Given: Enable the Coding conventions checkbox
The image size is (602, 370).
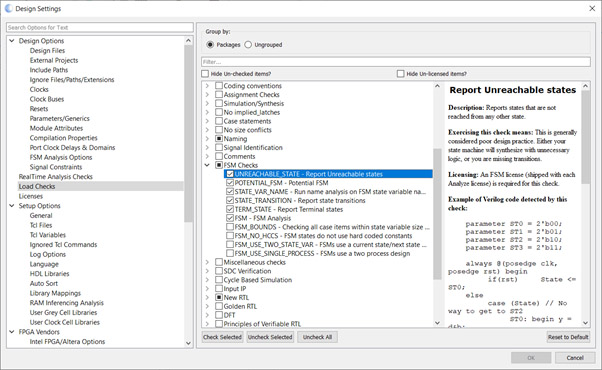Looking at the screenshot, I should [219, 86].
